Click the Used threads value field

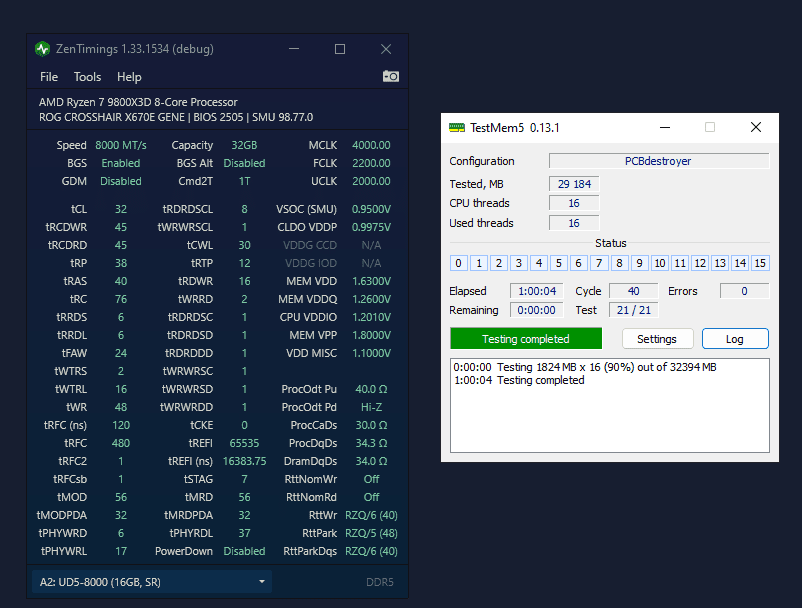point(574,223)
